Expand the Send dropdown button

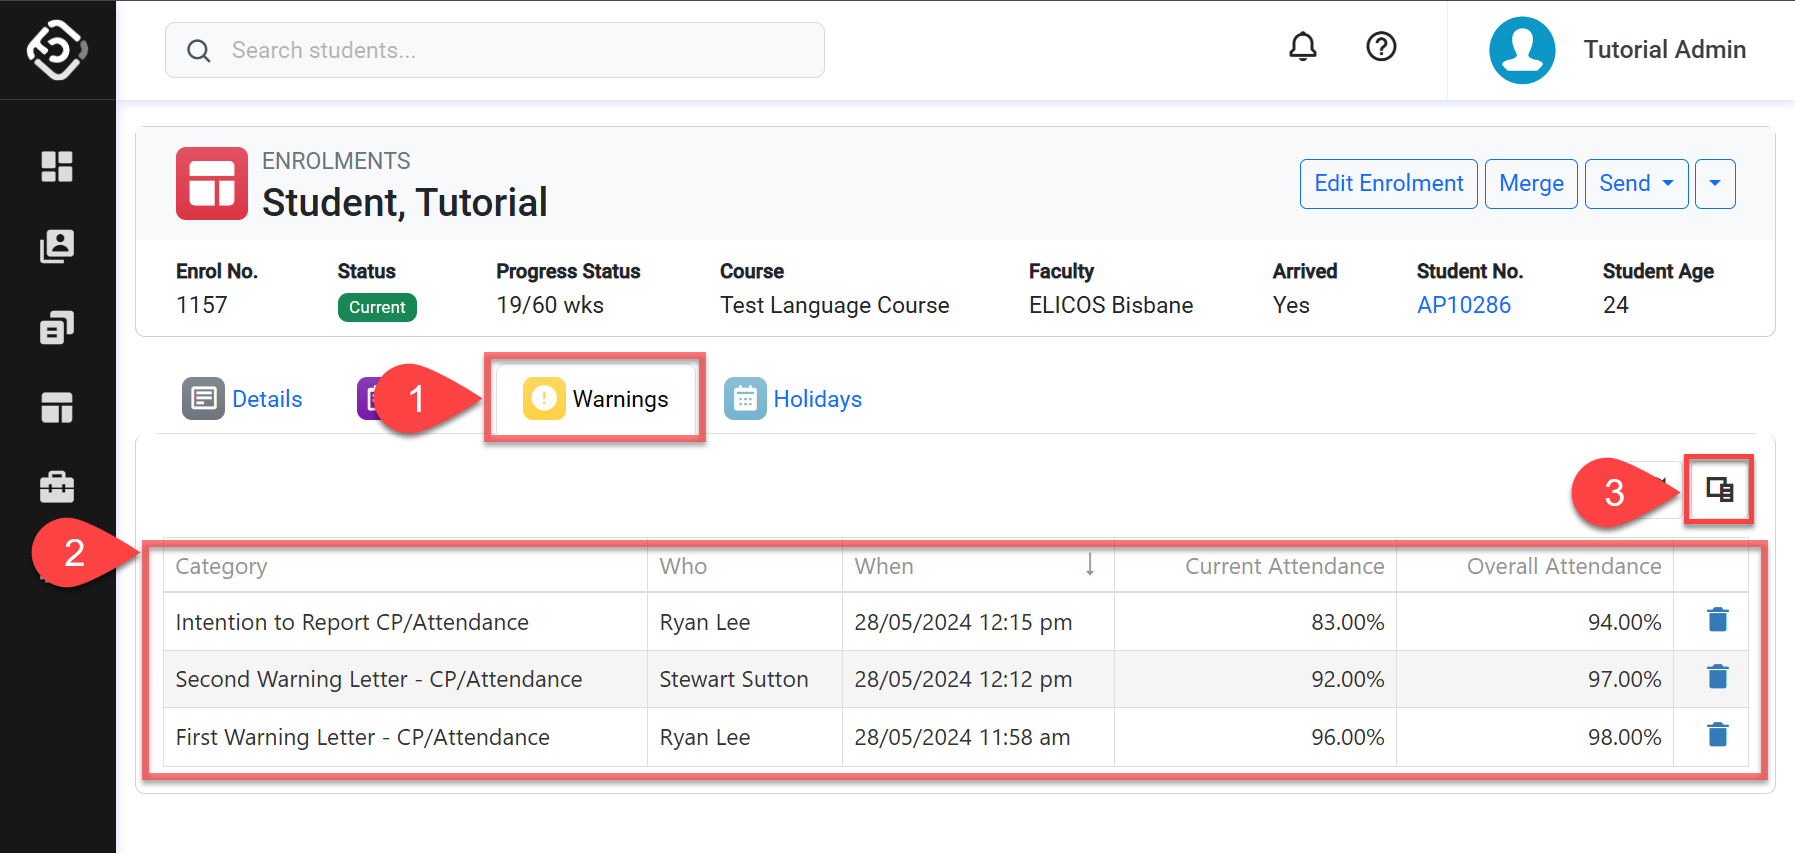pyautogui.click(x=1636, y=184)
